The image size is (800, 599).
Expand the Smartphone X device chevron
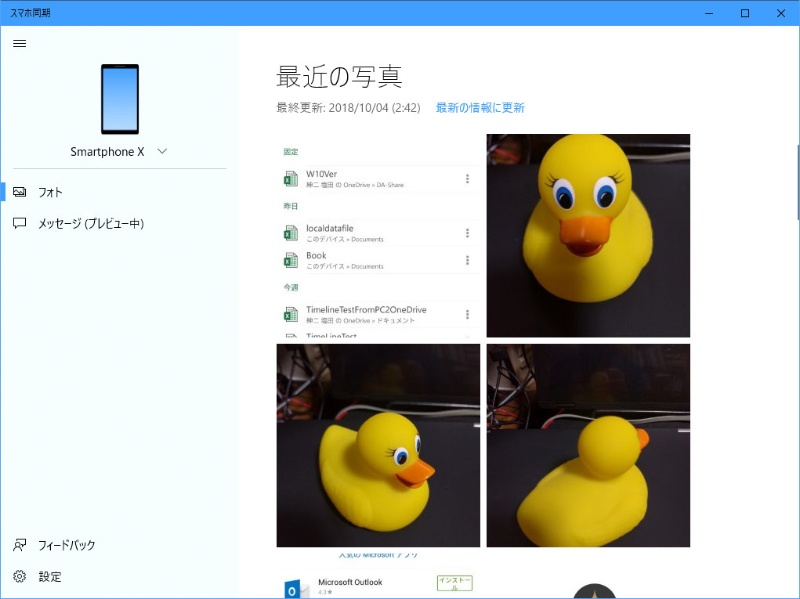click(162, 151)
